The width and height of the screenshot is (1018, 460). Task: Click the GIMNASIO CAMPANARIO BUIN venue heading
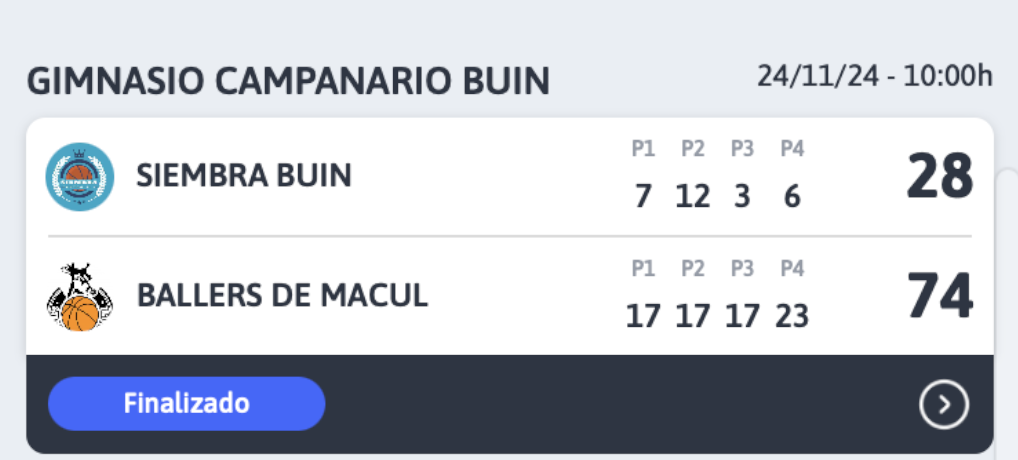(x=288, y=81)
